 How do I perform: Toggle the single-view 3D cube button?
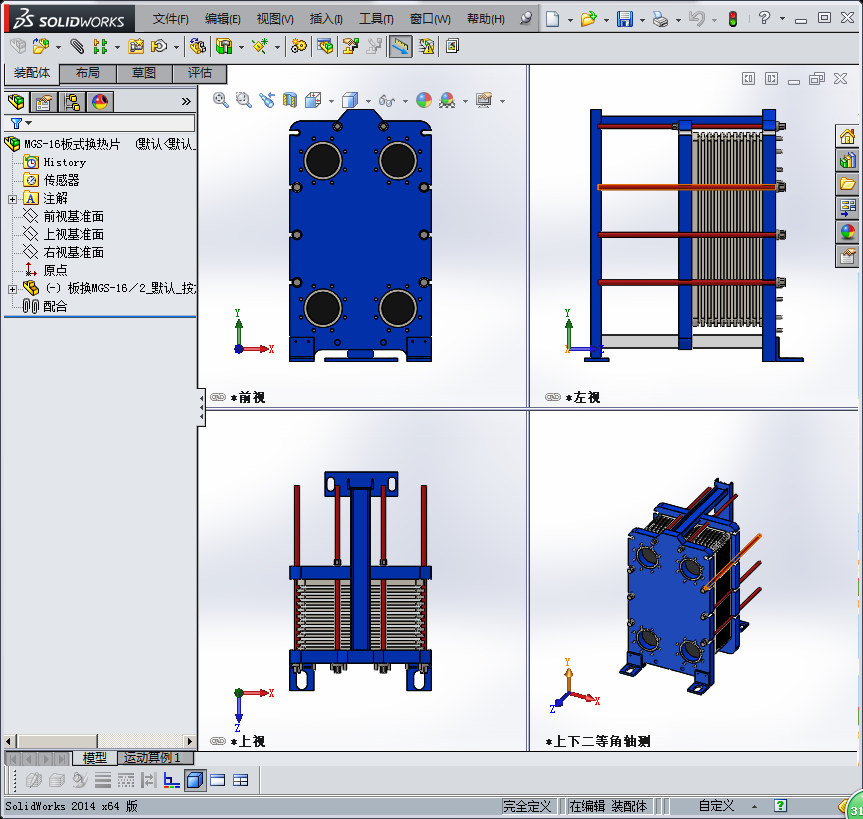[x=195, y=780]
